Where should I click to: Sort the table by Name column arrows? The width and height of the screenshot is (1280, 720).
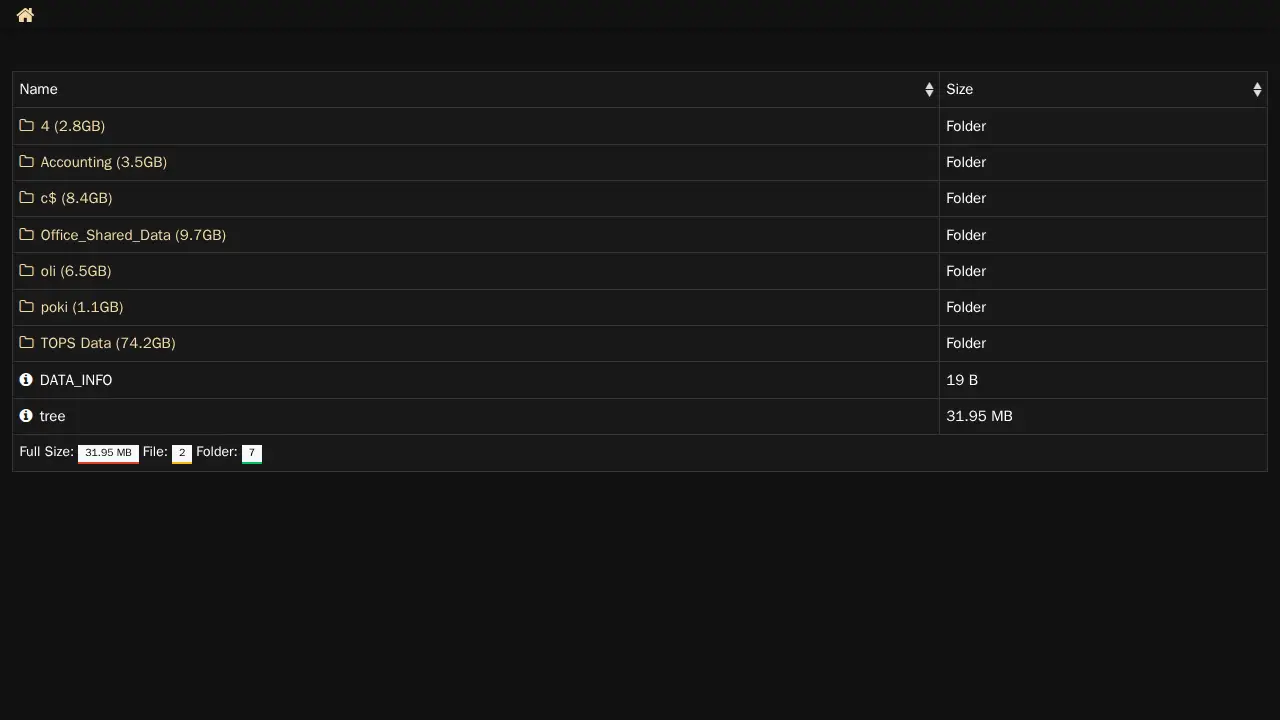tap(929, 90)
